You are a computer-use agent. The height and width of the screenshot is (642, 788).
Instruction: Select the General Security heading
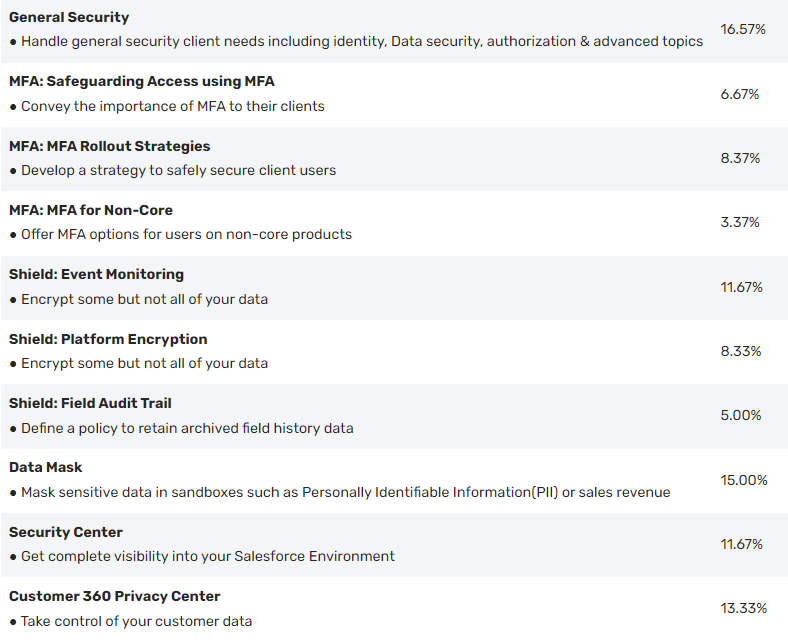69,17
